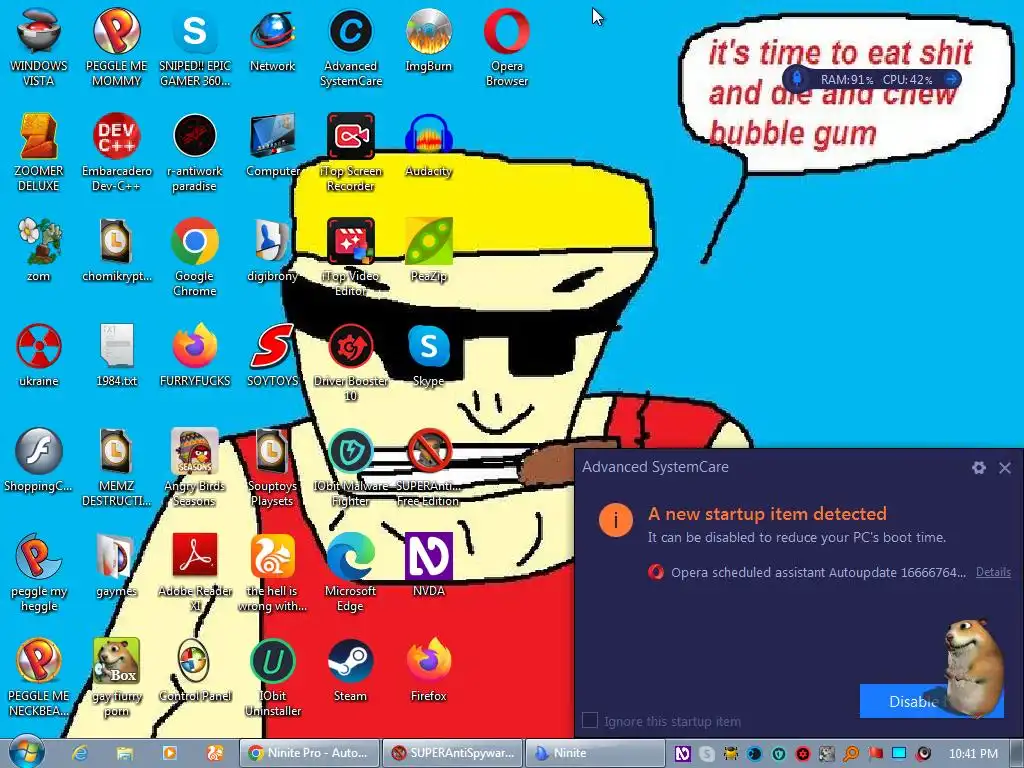Click the red flag Action Center tray icon
This screenshot has width=1024, height=768.
[x=875, y=753]
